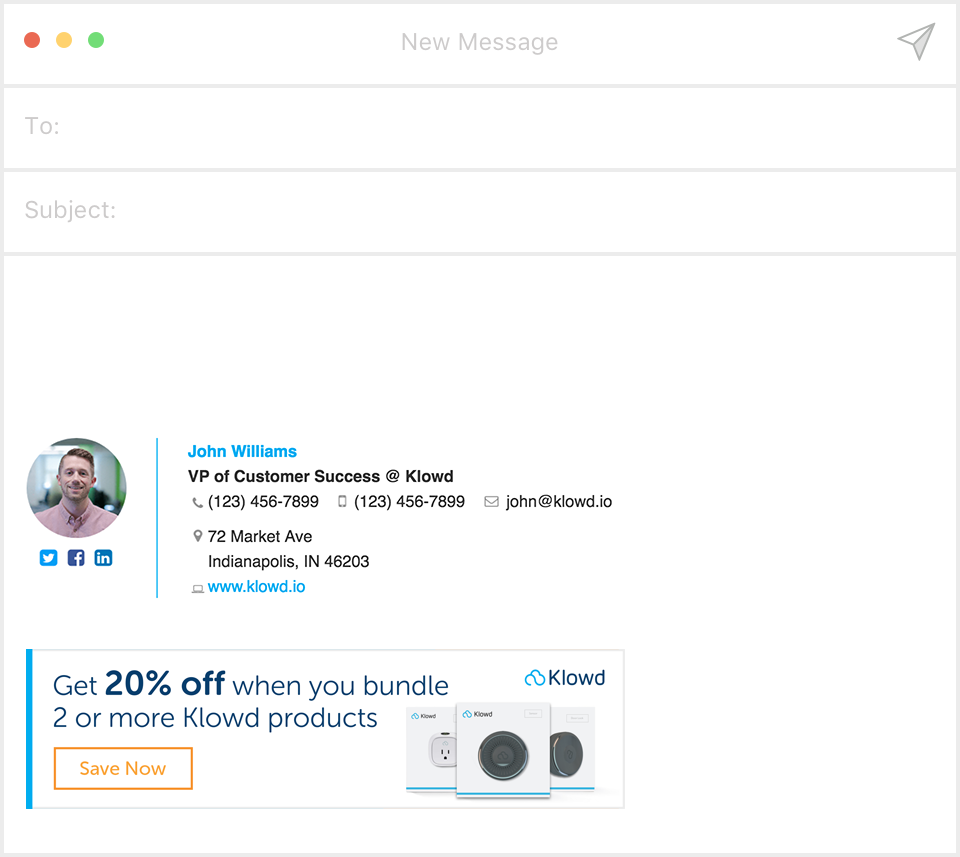Click the green maximize window dot
This screenshot has width=960, height=857.
tap(96, 40)
